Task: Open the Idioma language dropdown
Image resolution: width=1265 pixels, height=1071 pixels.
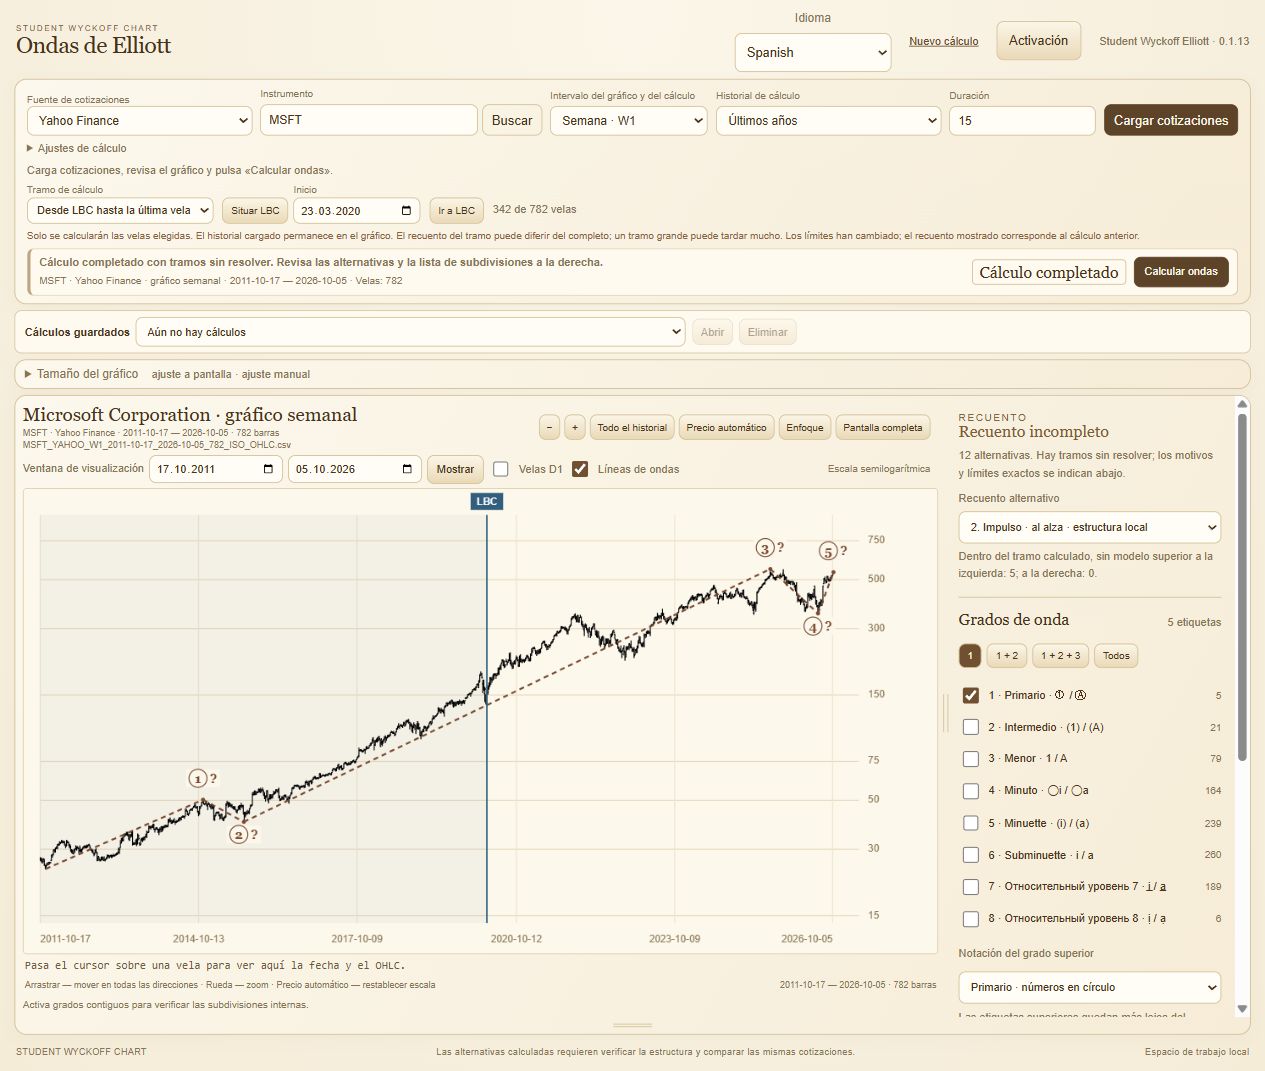Action: [813, 52]
